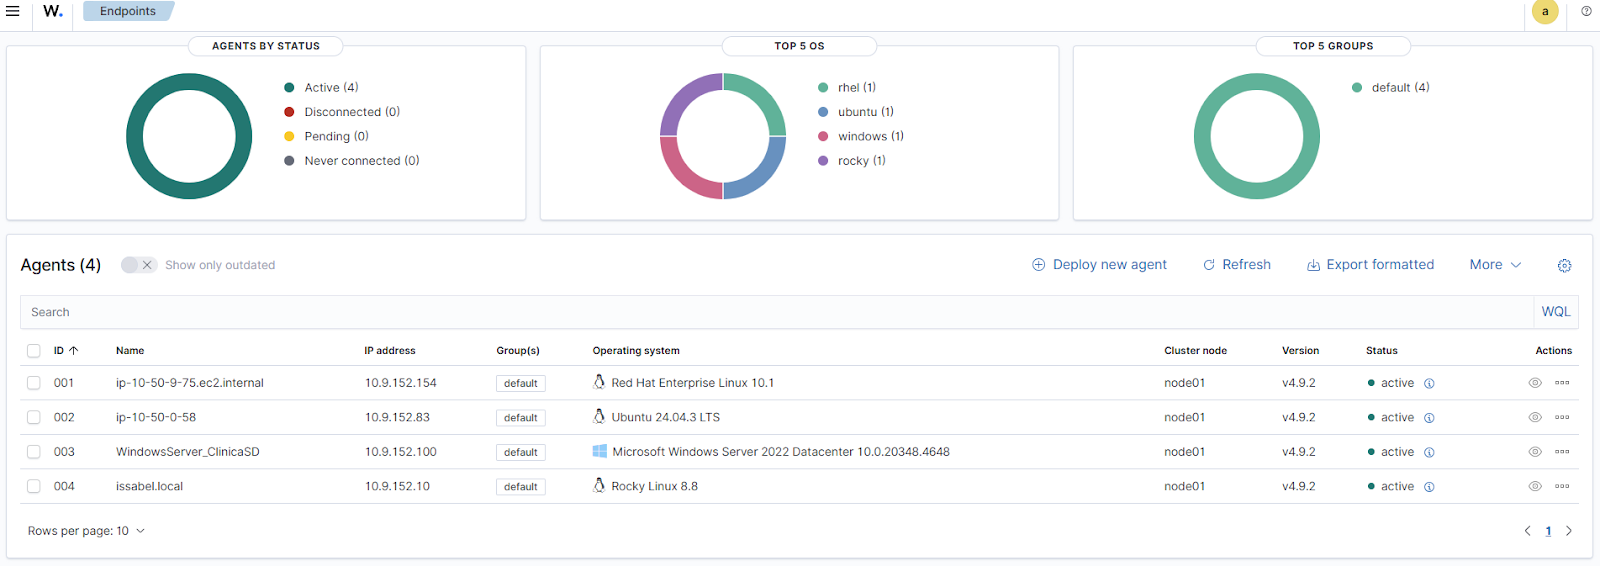Image resolution: width=1600 pixels, height=566 pixels.
Task: Expand the More dropdown menu
Action: (1495, 265)
